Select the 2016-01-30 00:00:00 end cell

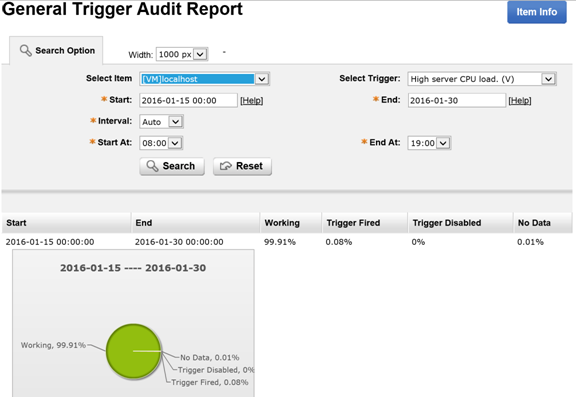click(x=179, y=242)
